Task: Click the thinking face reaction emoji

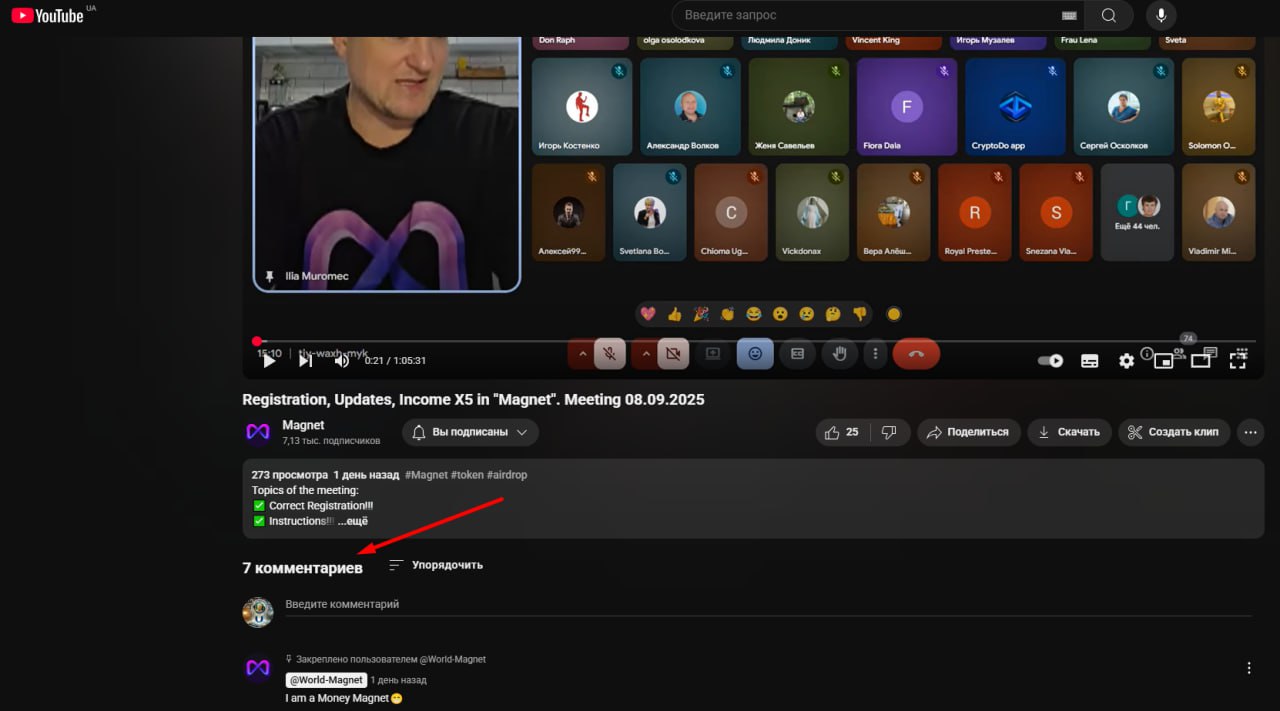Action: (832, 314)
